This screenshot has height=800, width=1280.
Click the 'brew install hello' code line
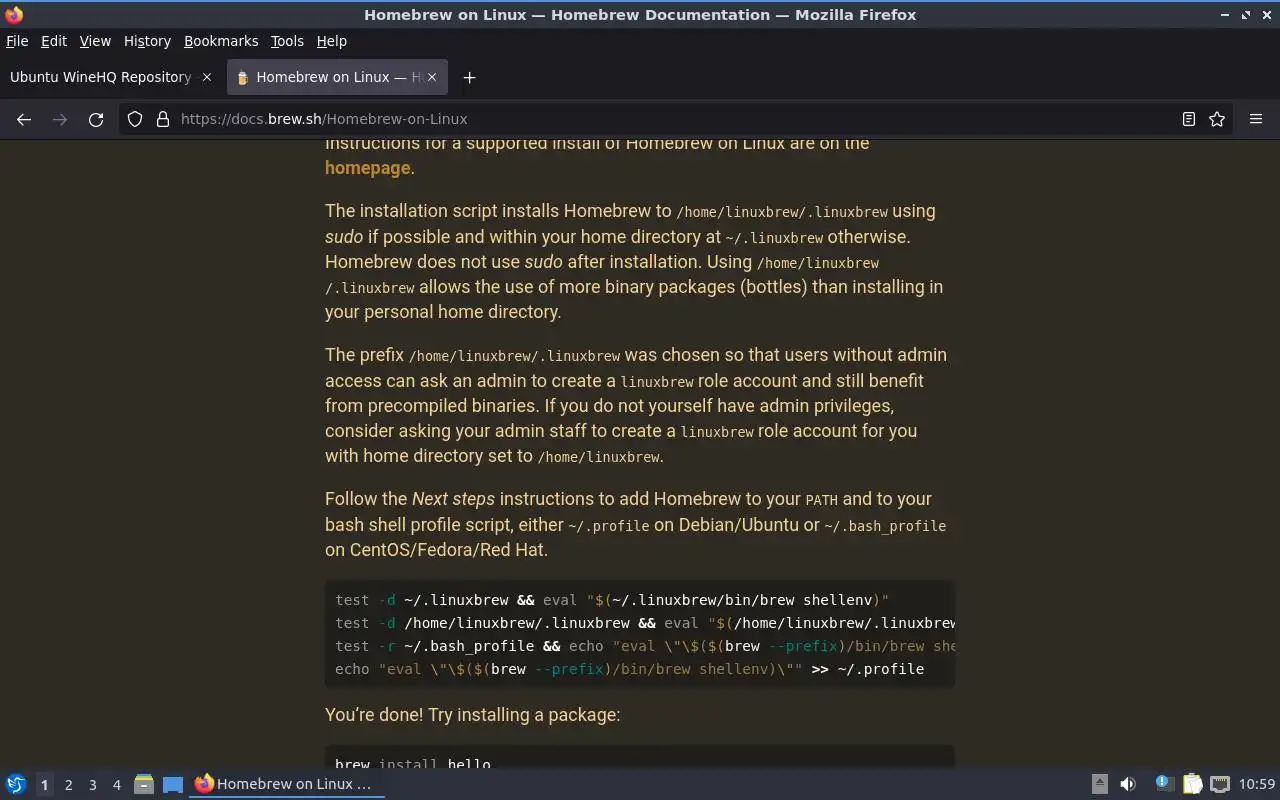(412, 764)
